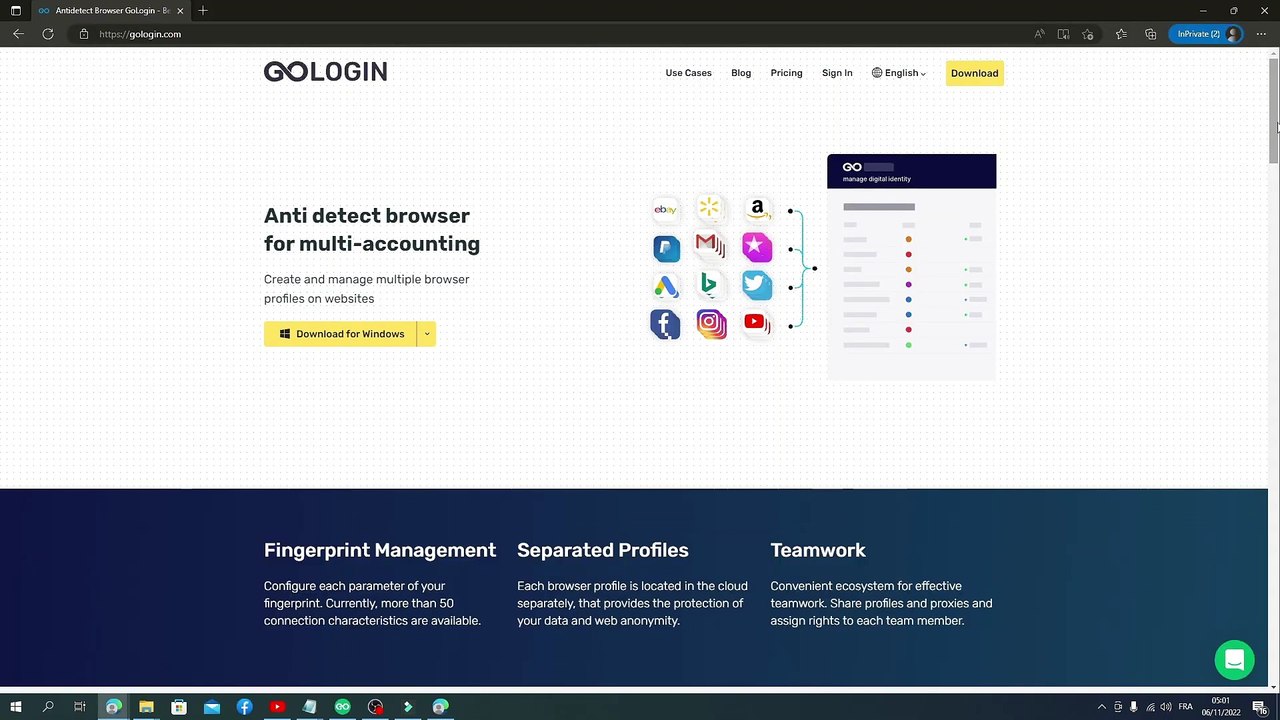Show hidden system tray icons
The height and width of the screenshot is (720, 1280).
(x=1102, y=707)
